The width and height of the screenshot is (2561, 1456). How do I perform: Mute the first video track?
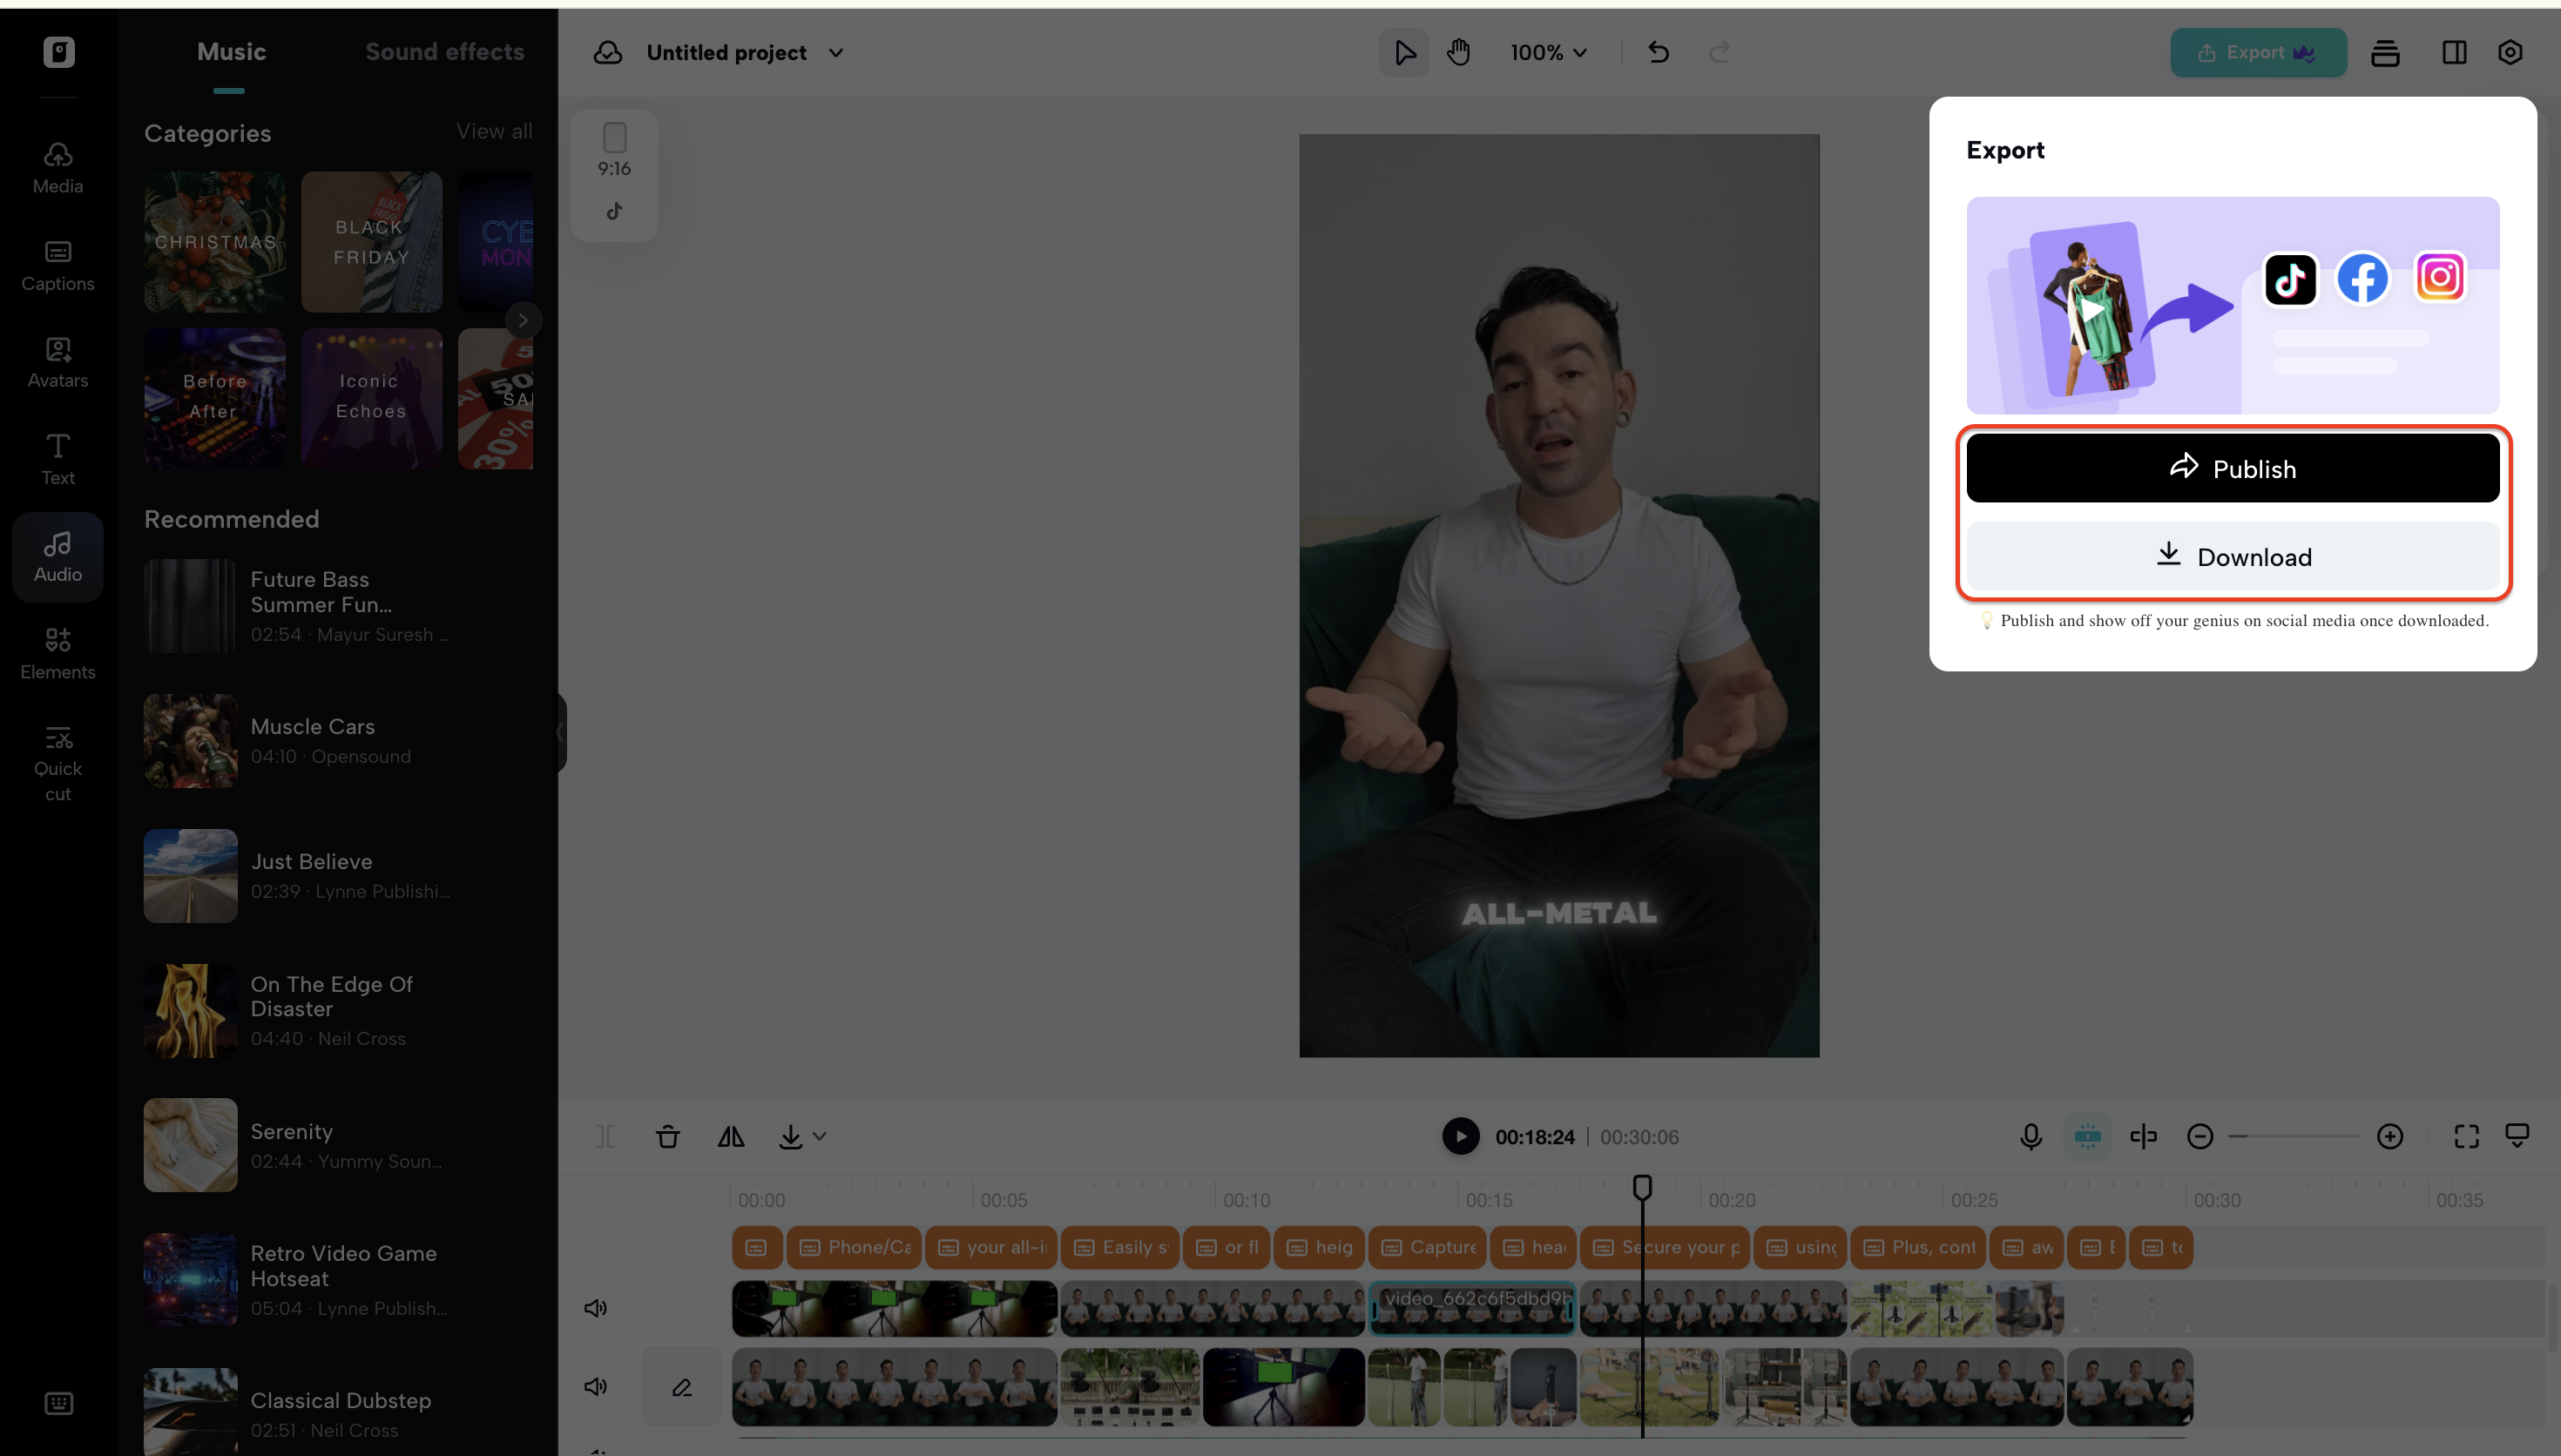tap(595, 1308)
